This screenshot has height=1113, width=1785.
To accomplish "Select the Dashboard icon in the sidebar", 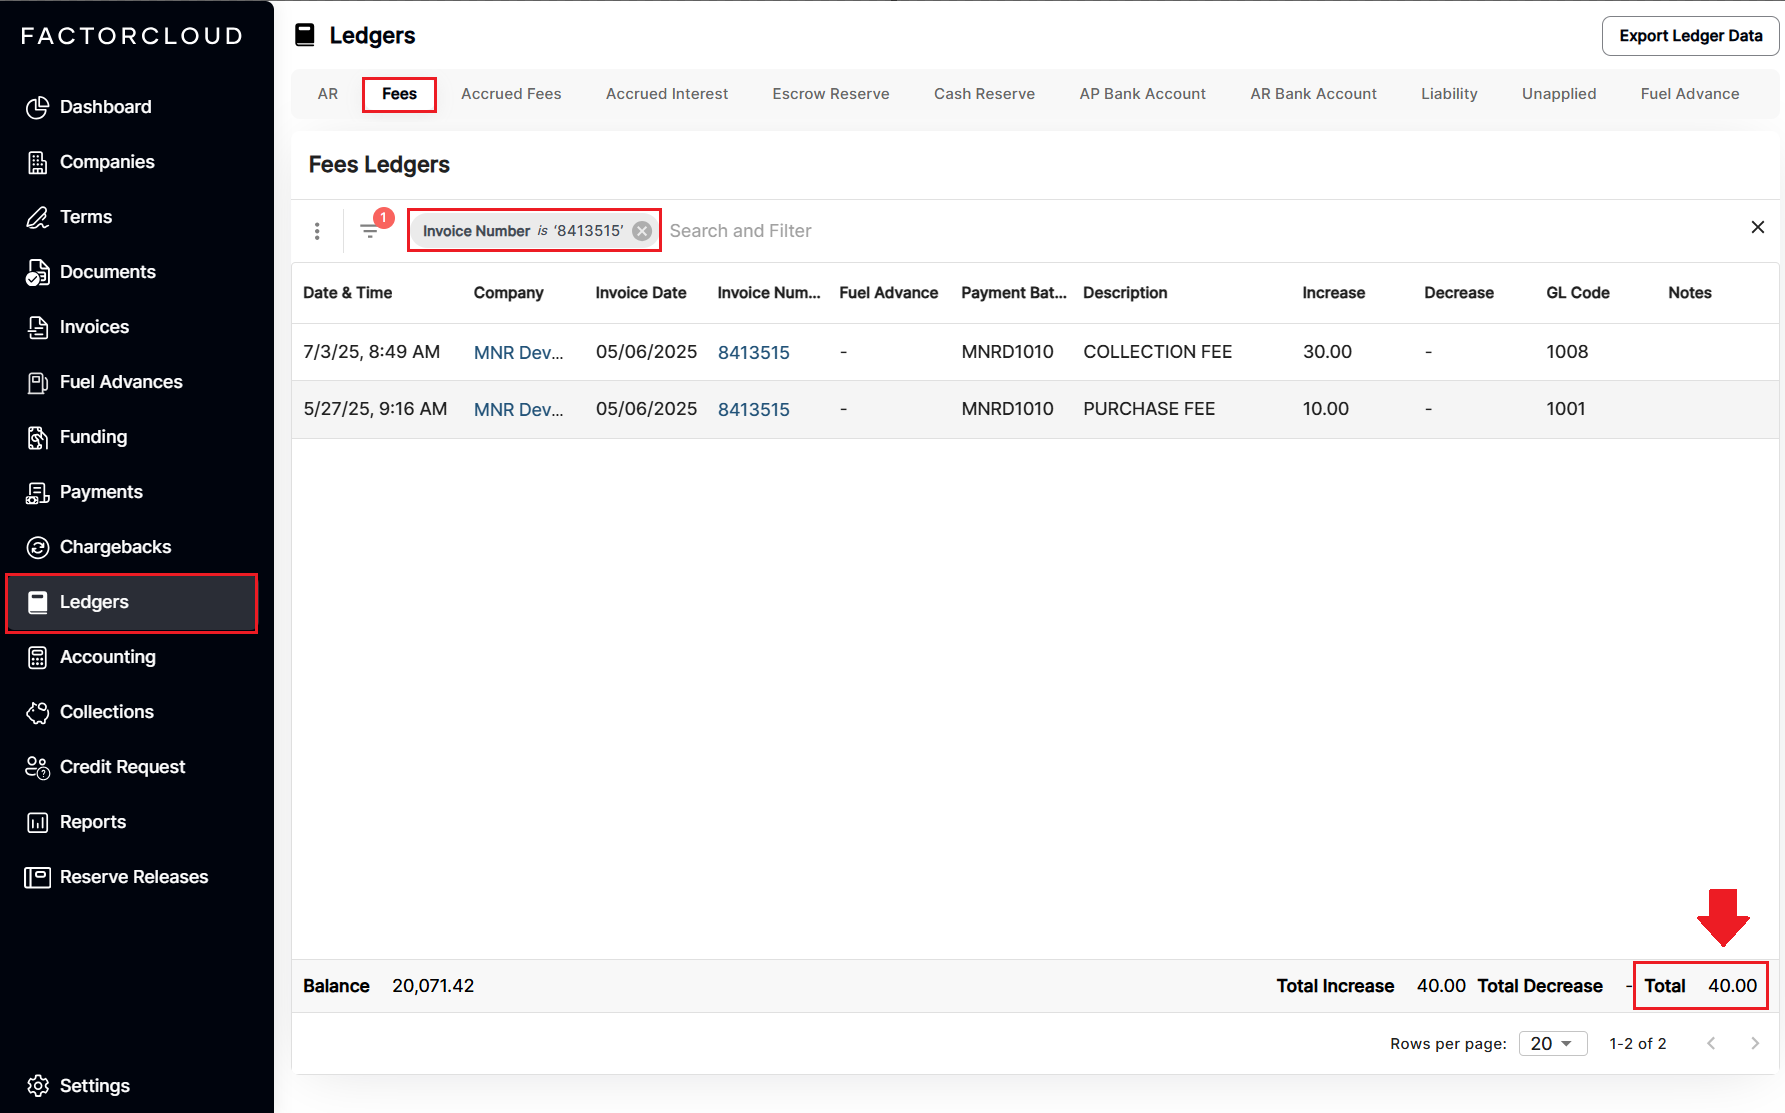I will point(38,107).
